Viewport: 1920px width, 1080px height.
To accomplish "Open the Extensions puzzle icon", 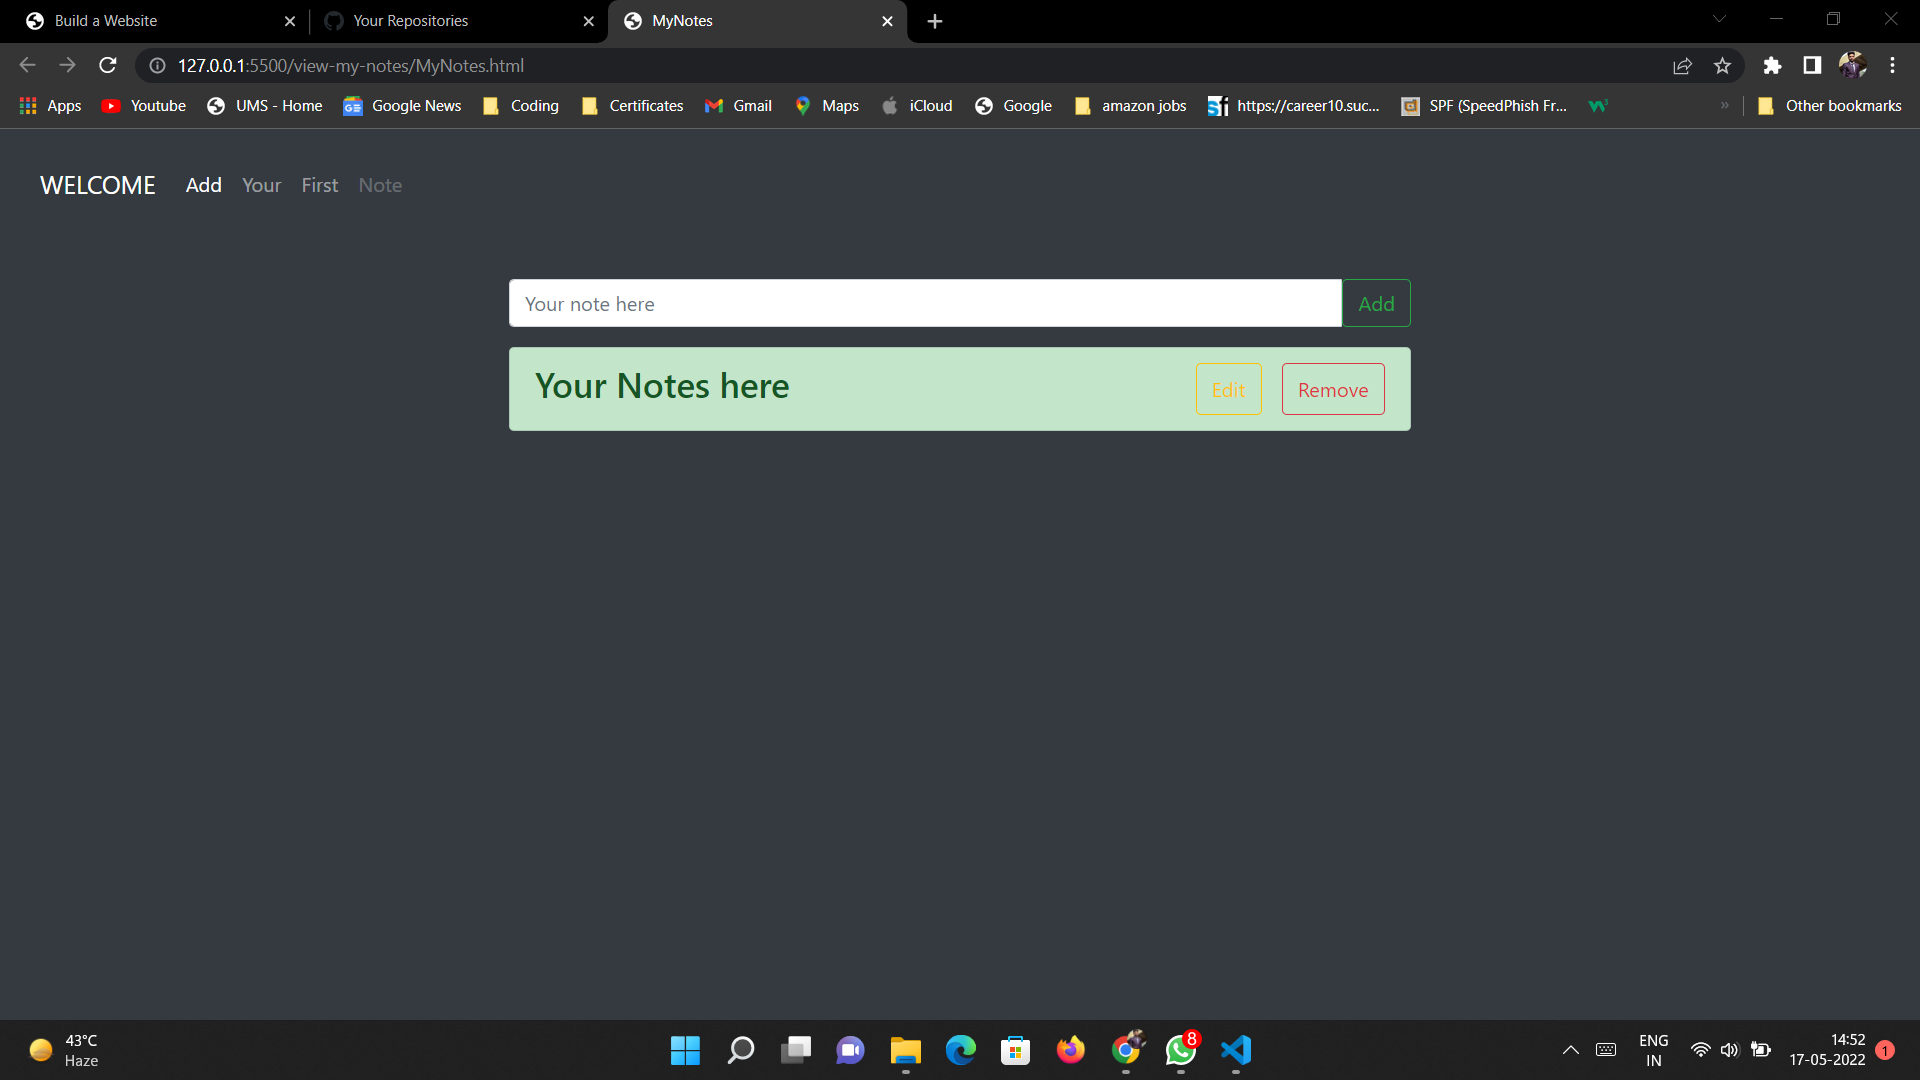I will (x=1772, y=65).
